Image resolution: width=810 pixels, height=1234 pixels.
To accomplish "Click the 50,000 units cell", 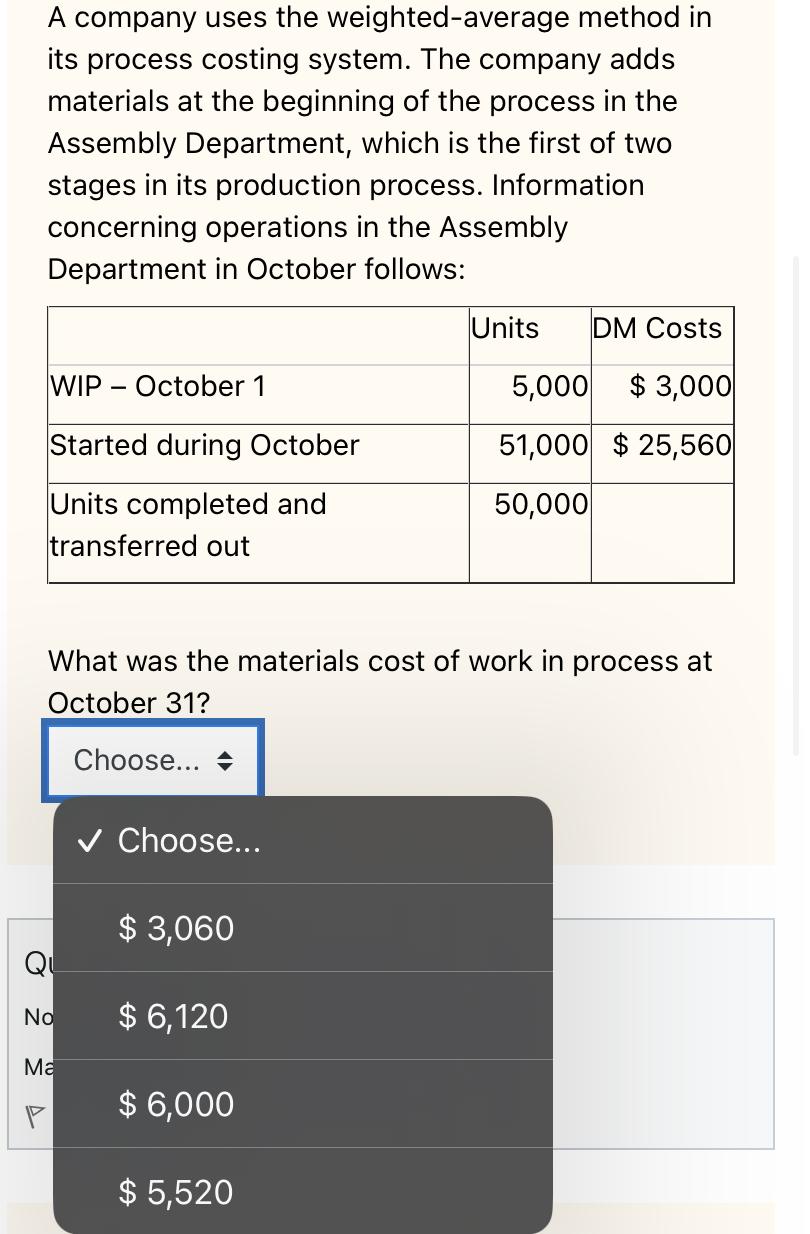I will pos(541,504).
